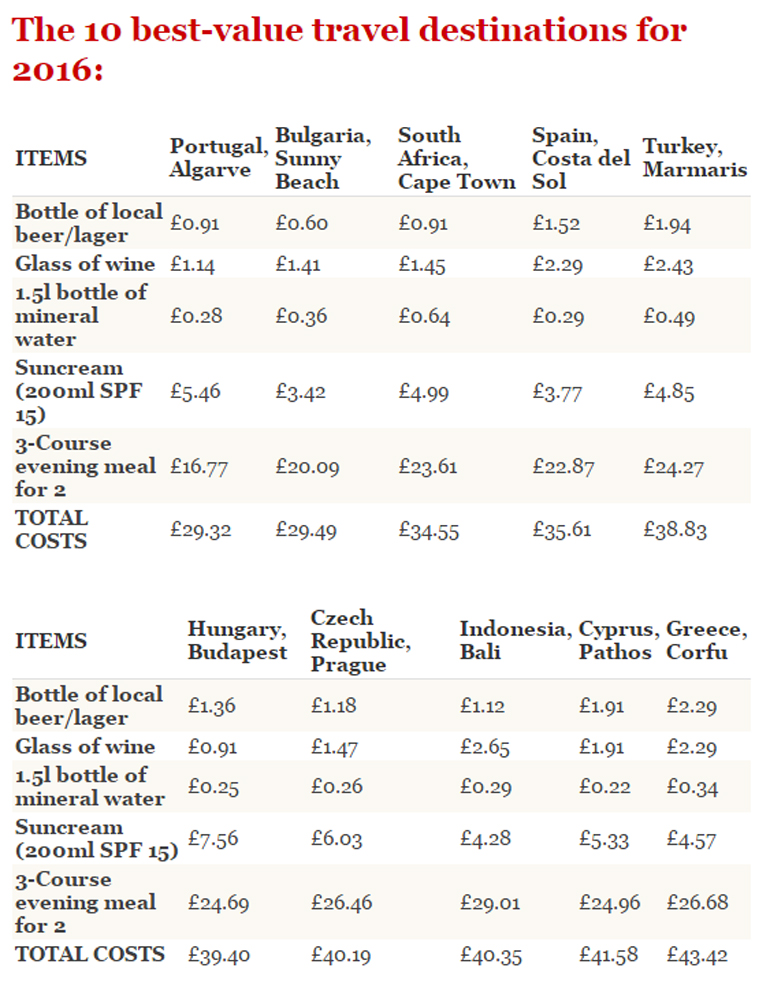Viewport: 770px width, 990px height.
Task: Click the Spain, Costa del Sol header
Action: (580, 158)
